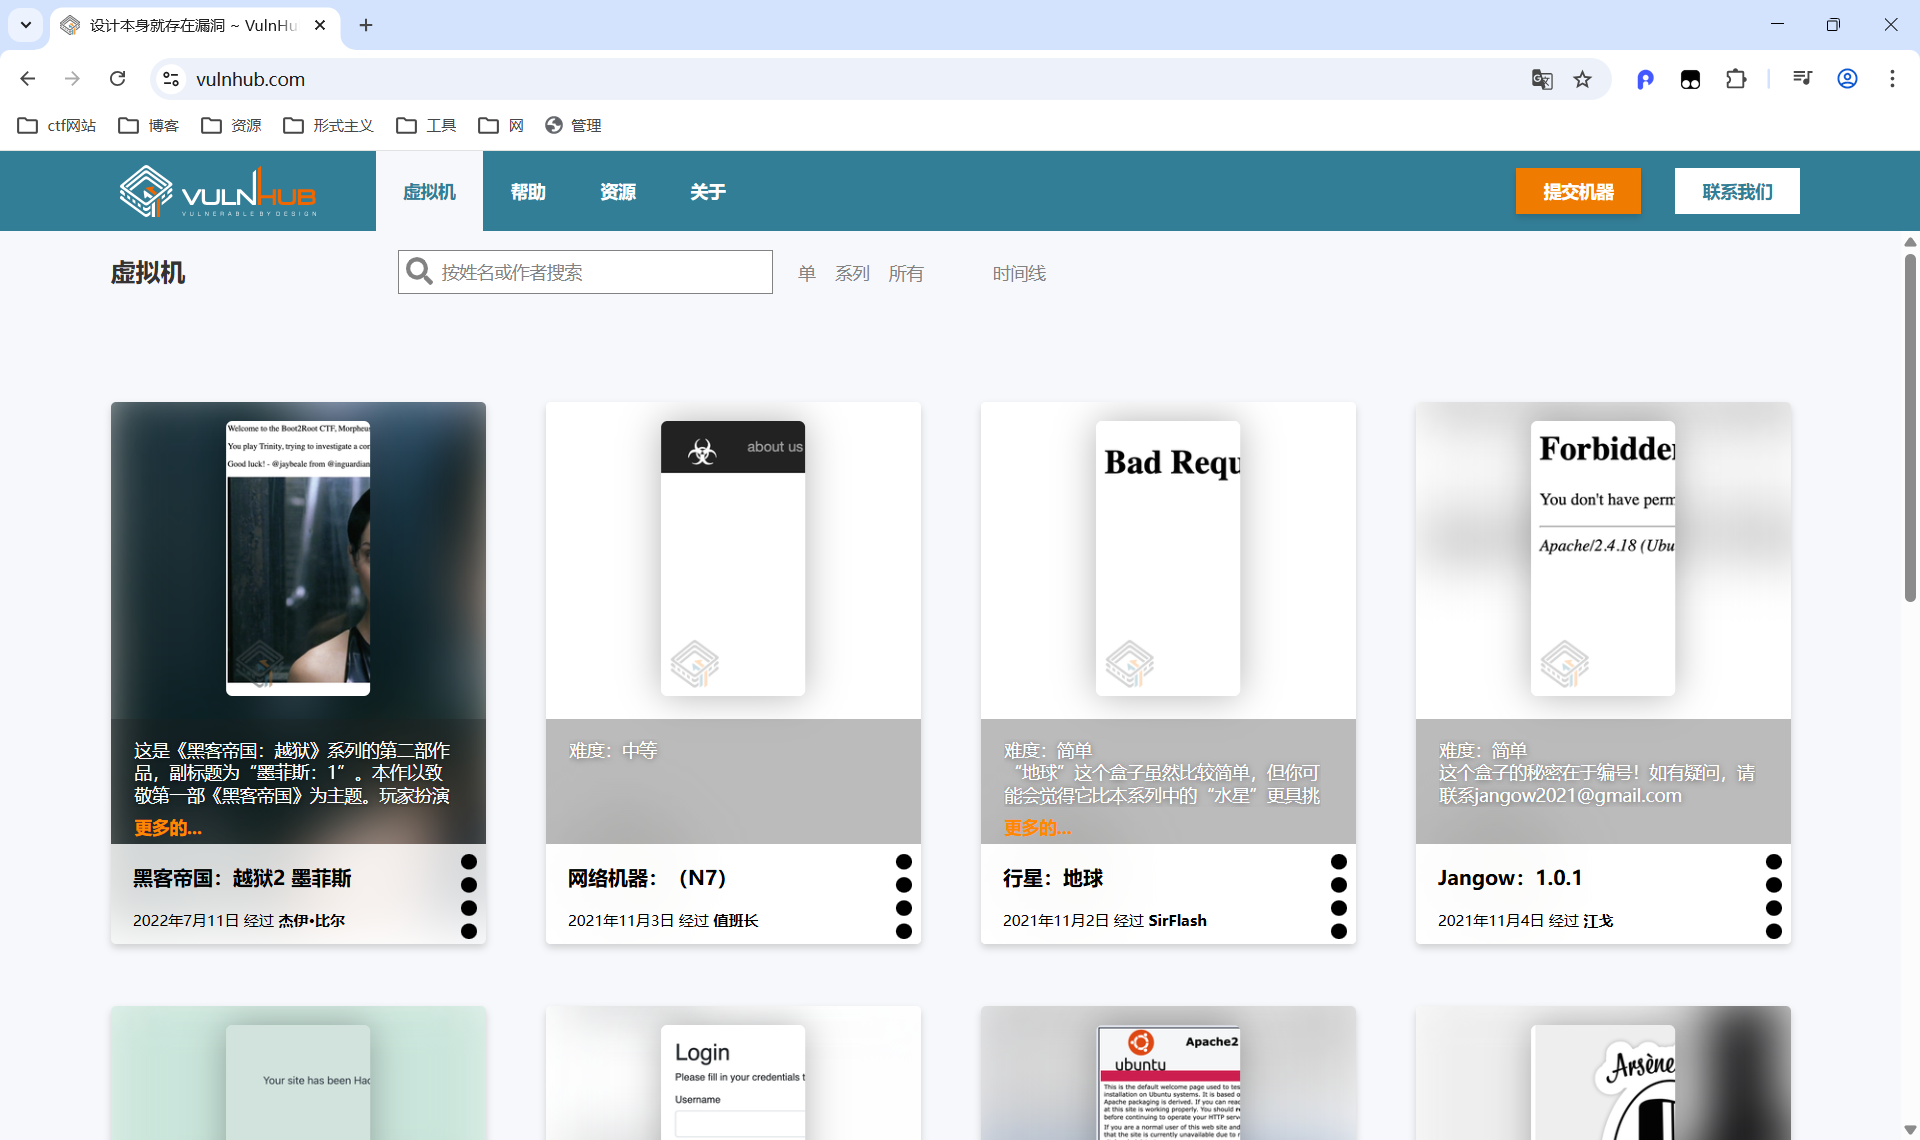Bookmark this page with the star icon

click(1582, 79)
